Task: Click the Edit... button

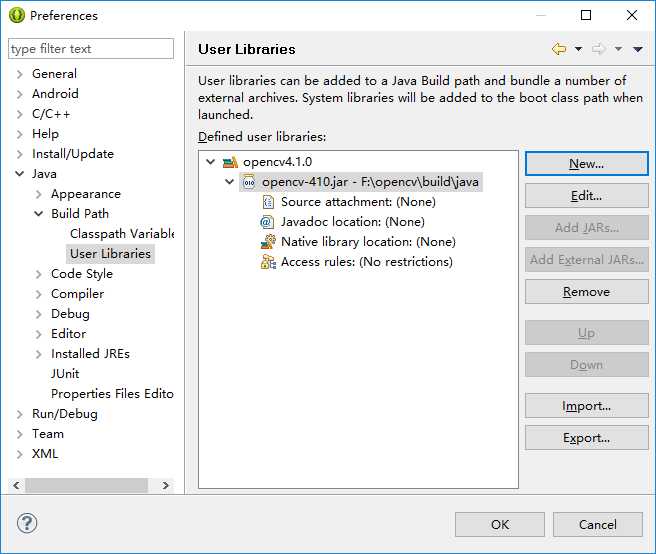Action: pyautogui.click(x=587, y=195)
